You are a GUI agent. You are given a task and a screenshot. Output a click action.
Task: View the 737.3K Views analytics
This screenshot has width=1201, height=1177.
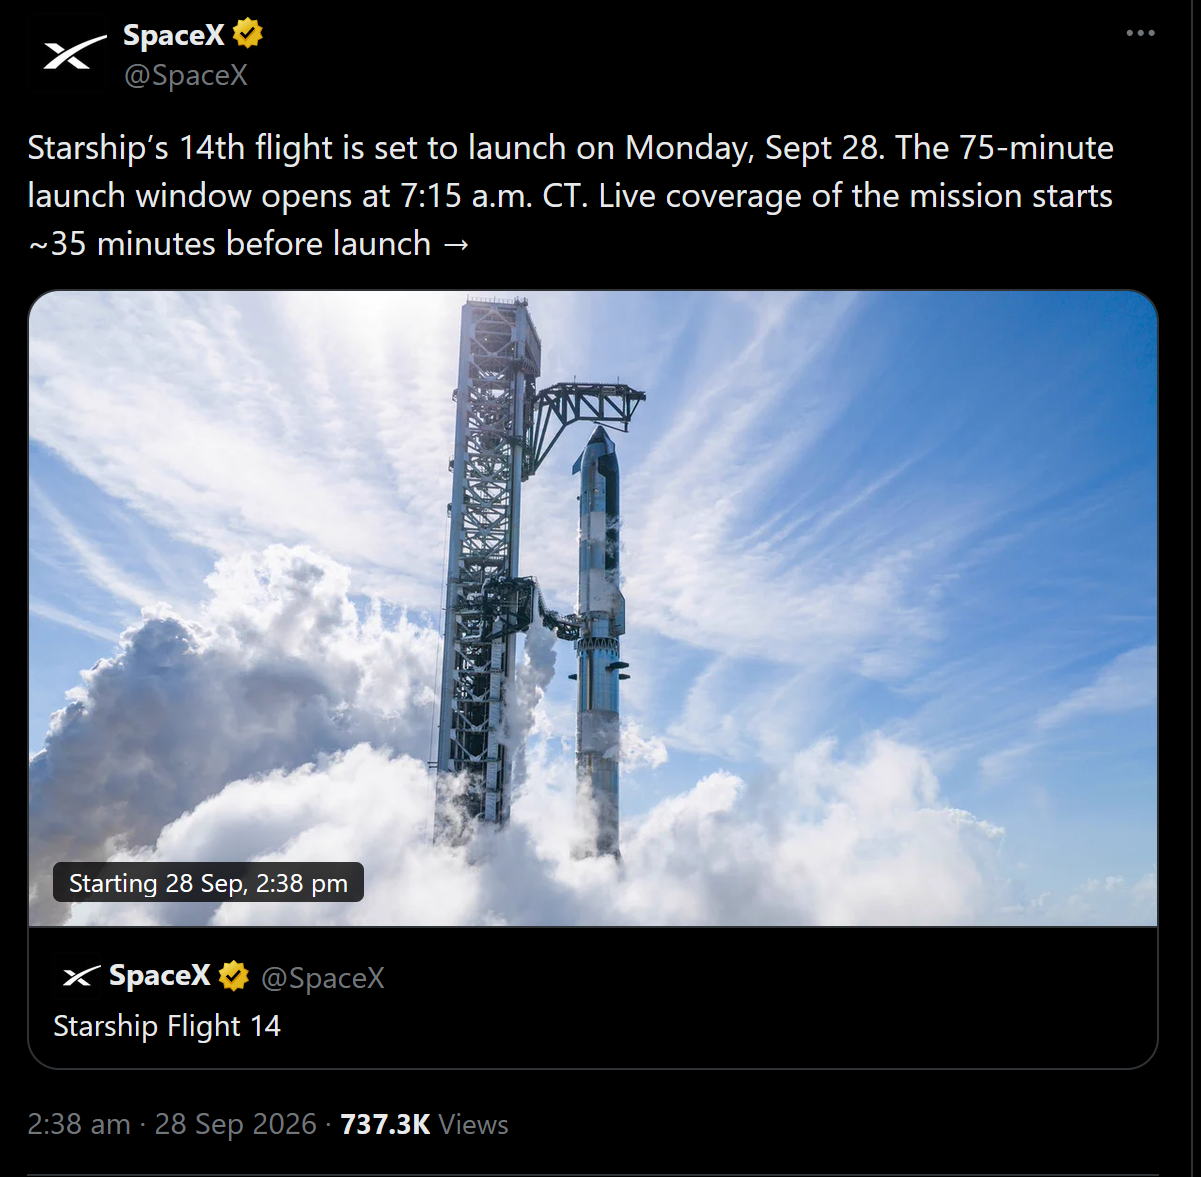coord(424,1124)
